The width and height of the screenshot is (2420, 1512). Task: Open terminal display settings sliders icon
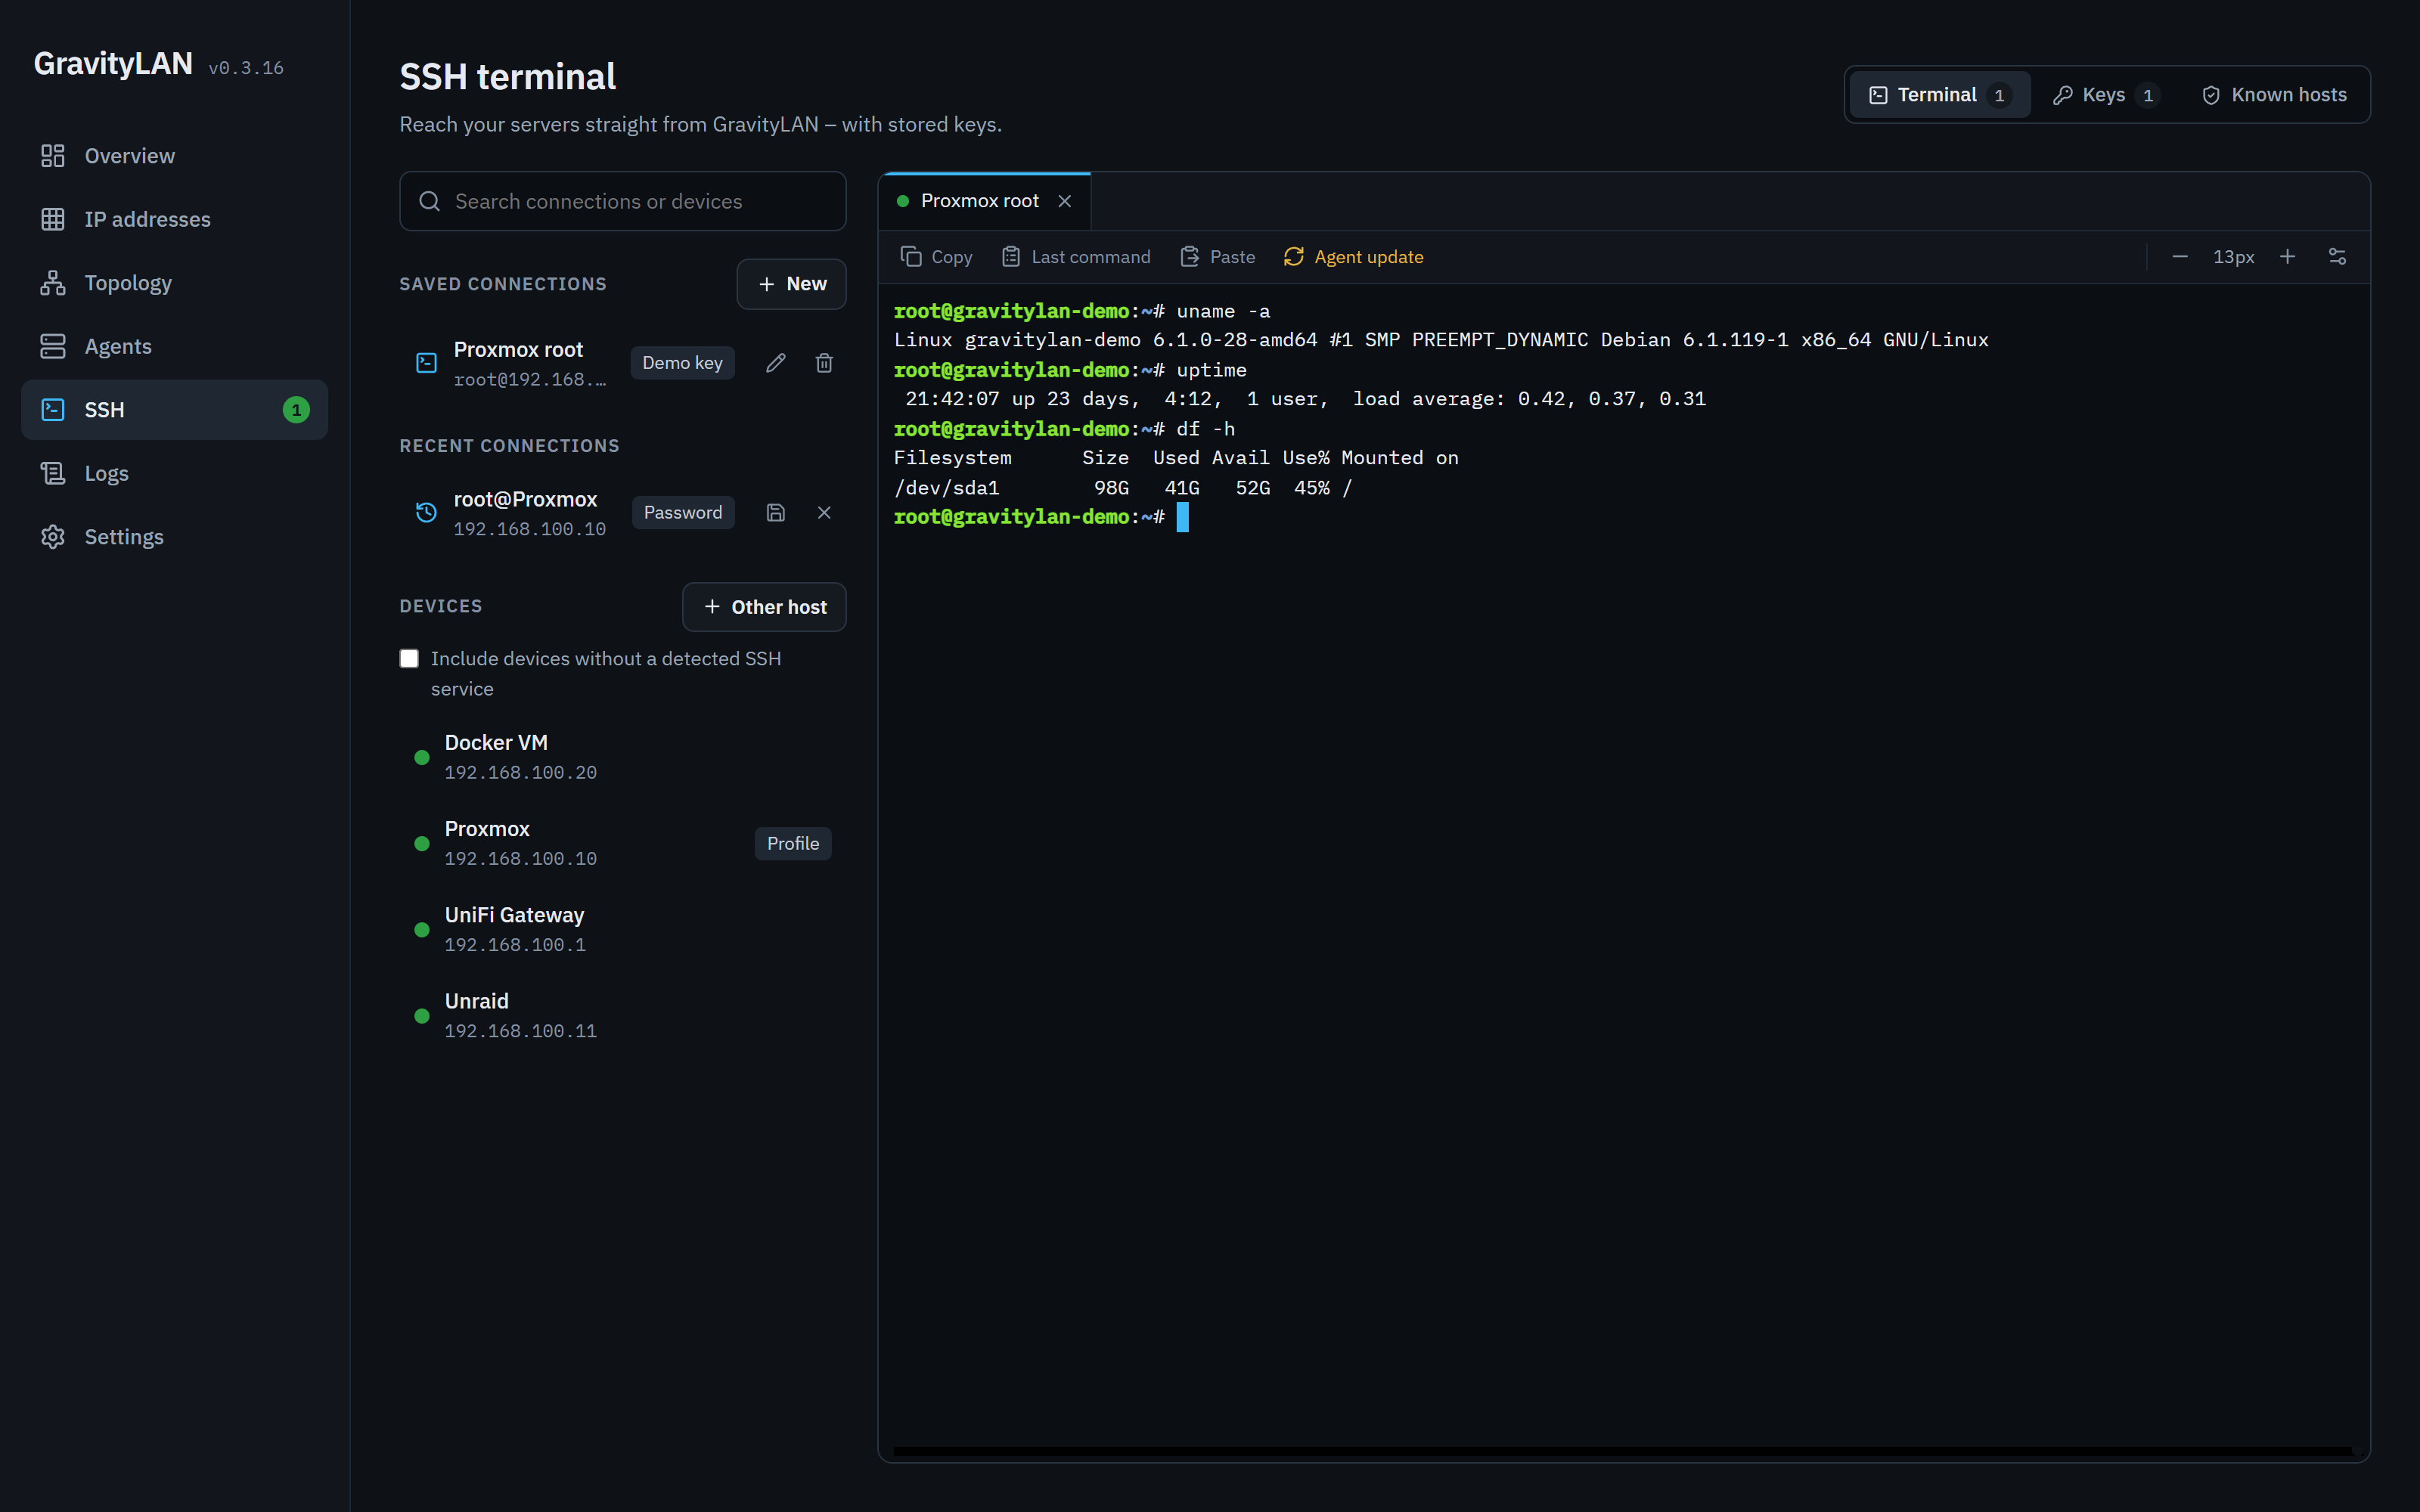click(x=2337, y=257)
